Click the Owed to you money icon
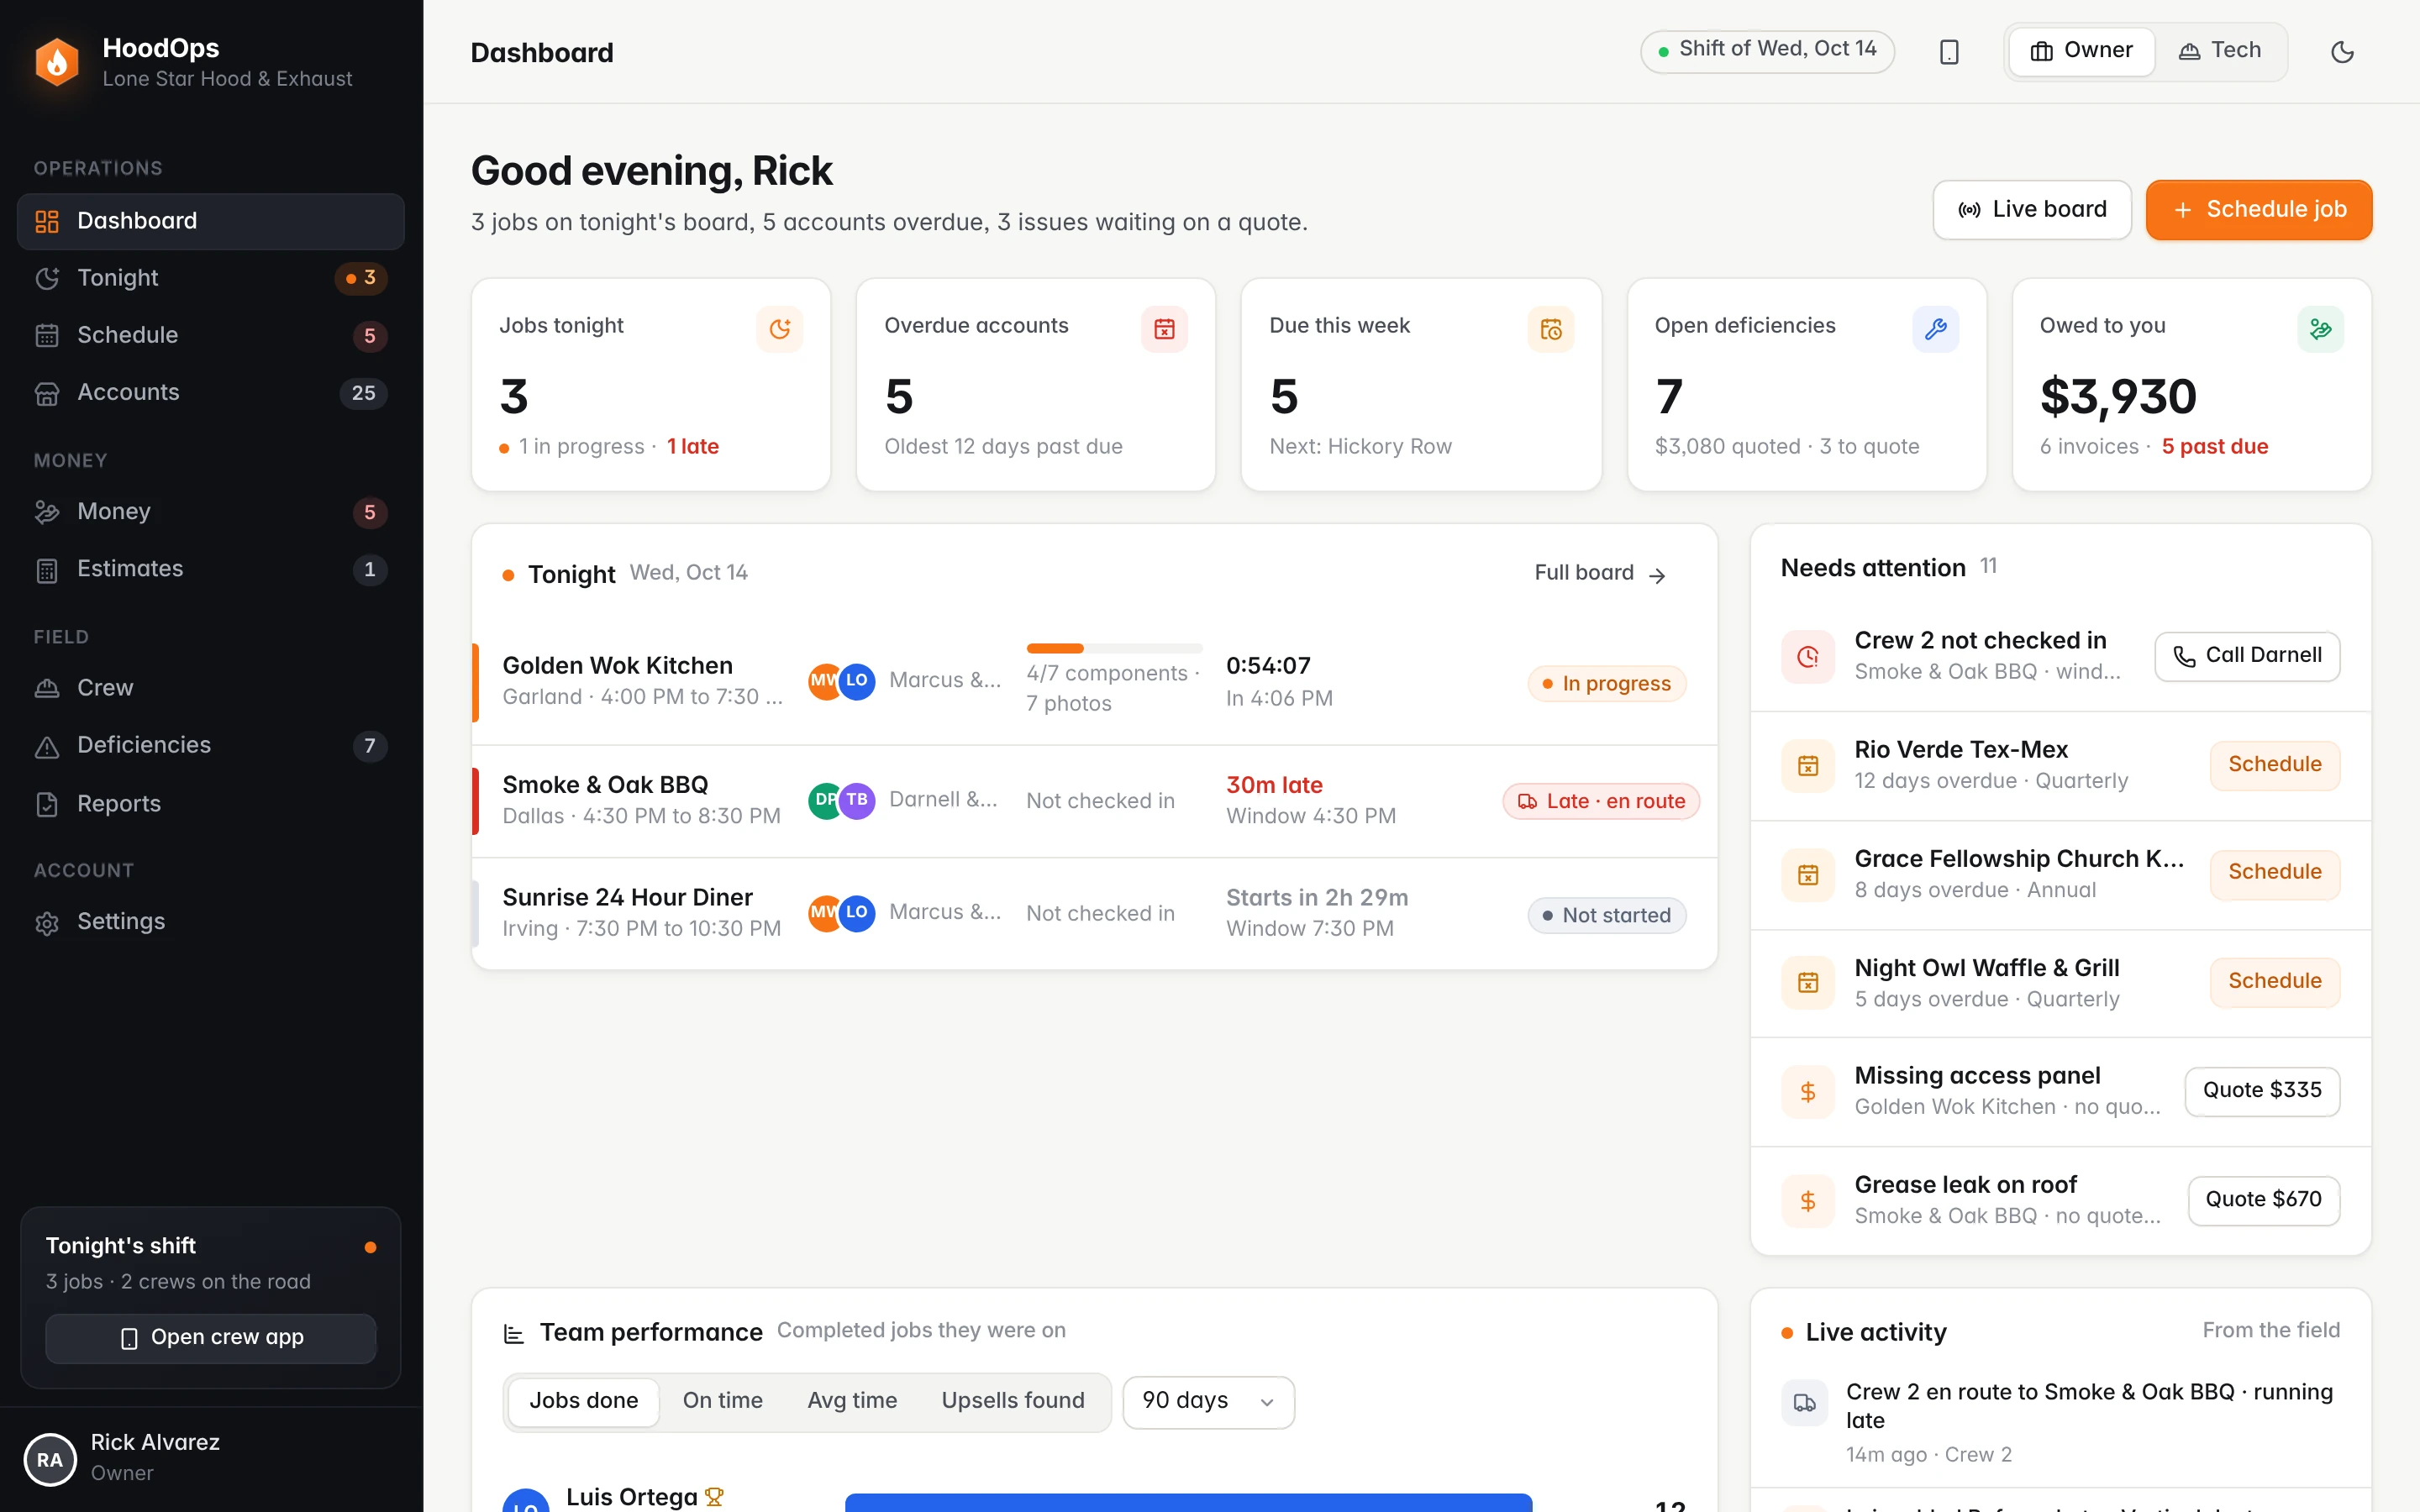The width and height of the screenshot is (2420, 1512). click(x=2321, y=329)
